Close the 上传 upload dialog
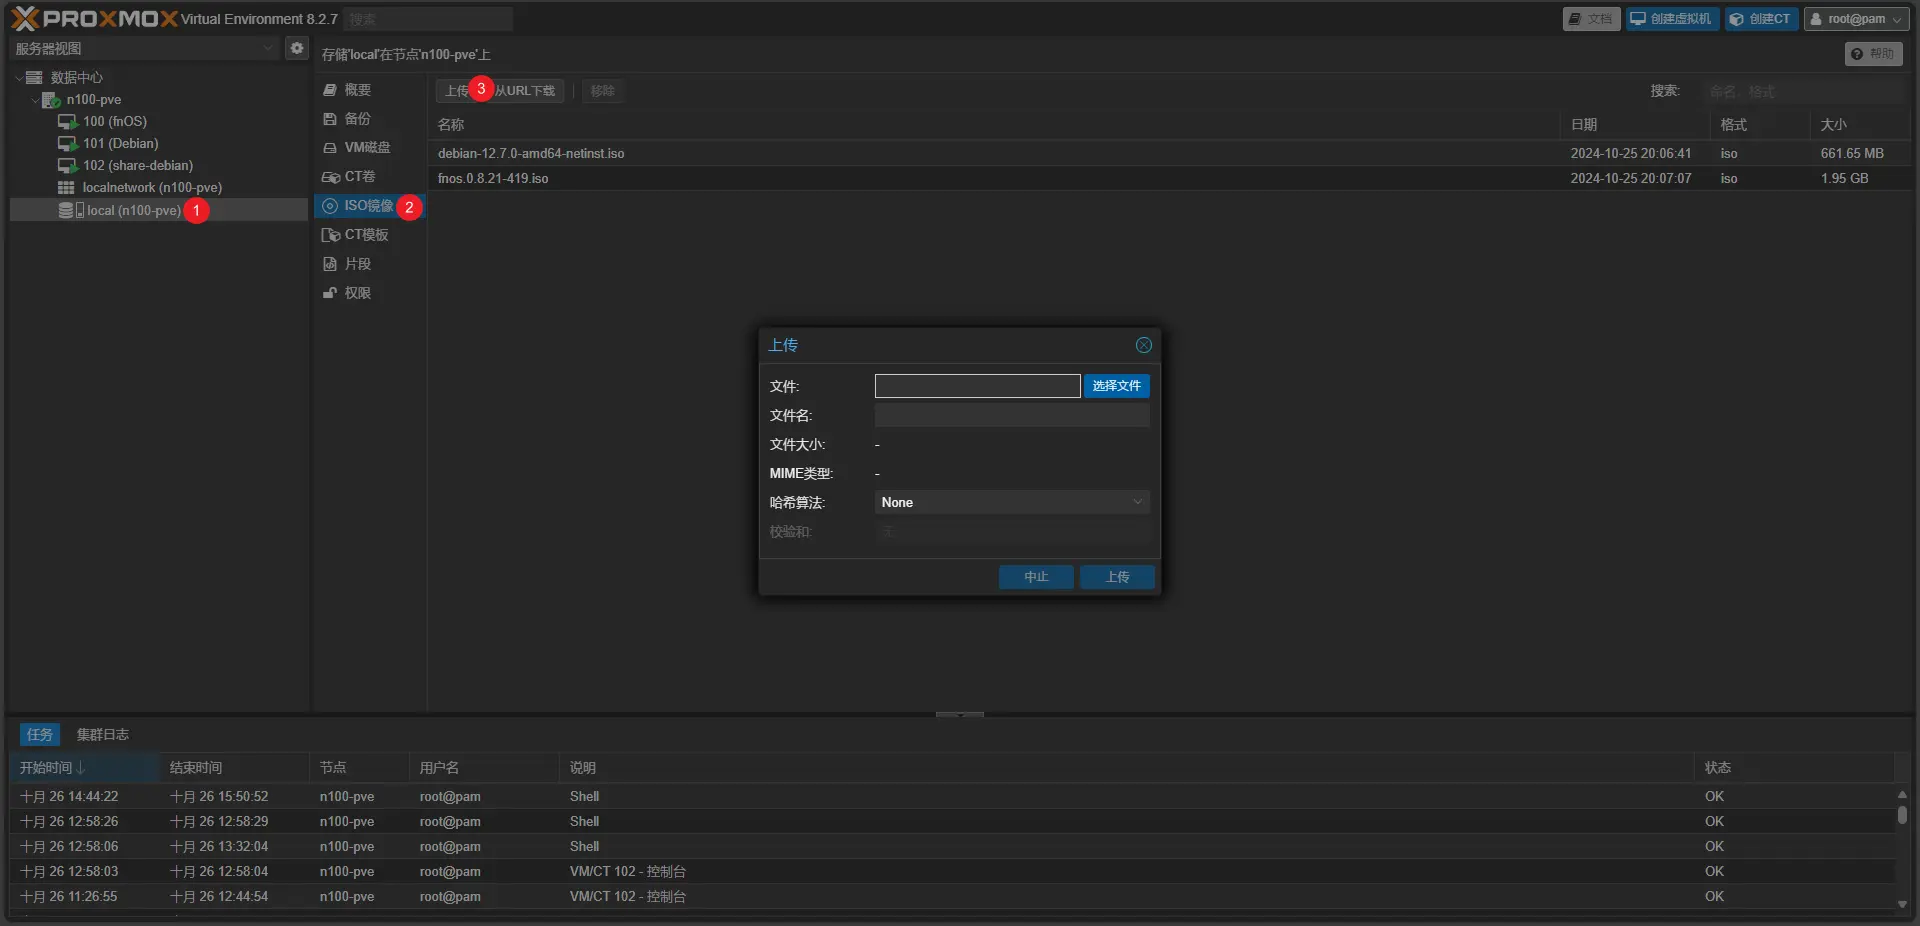The height and width of the screenshot is (926, 1920). tap(1143, 345)
